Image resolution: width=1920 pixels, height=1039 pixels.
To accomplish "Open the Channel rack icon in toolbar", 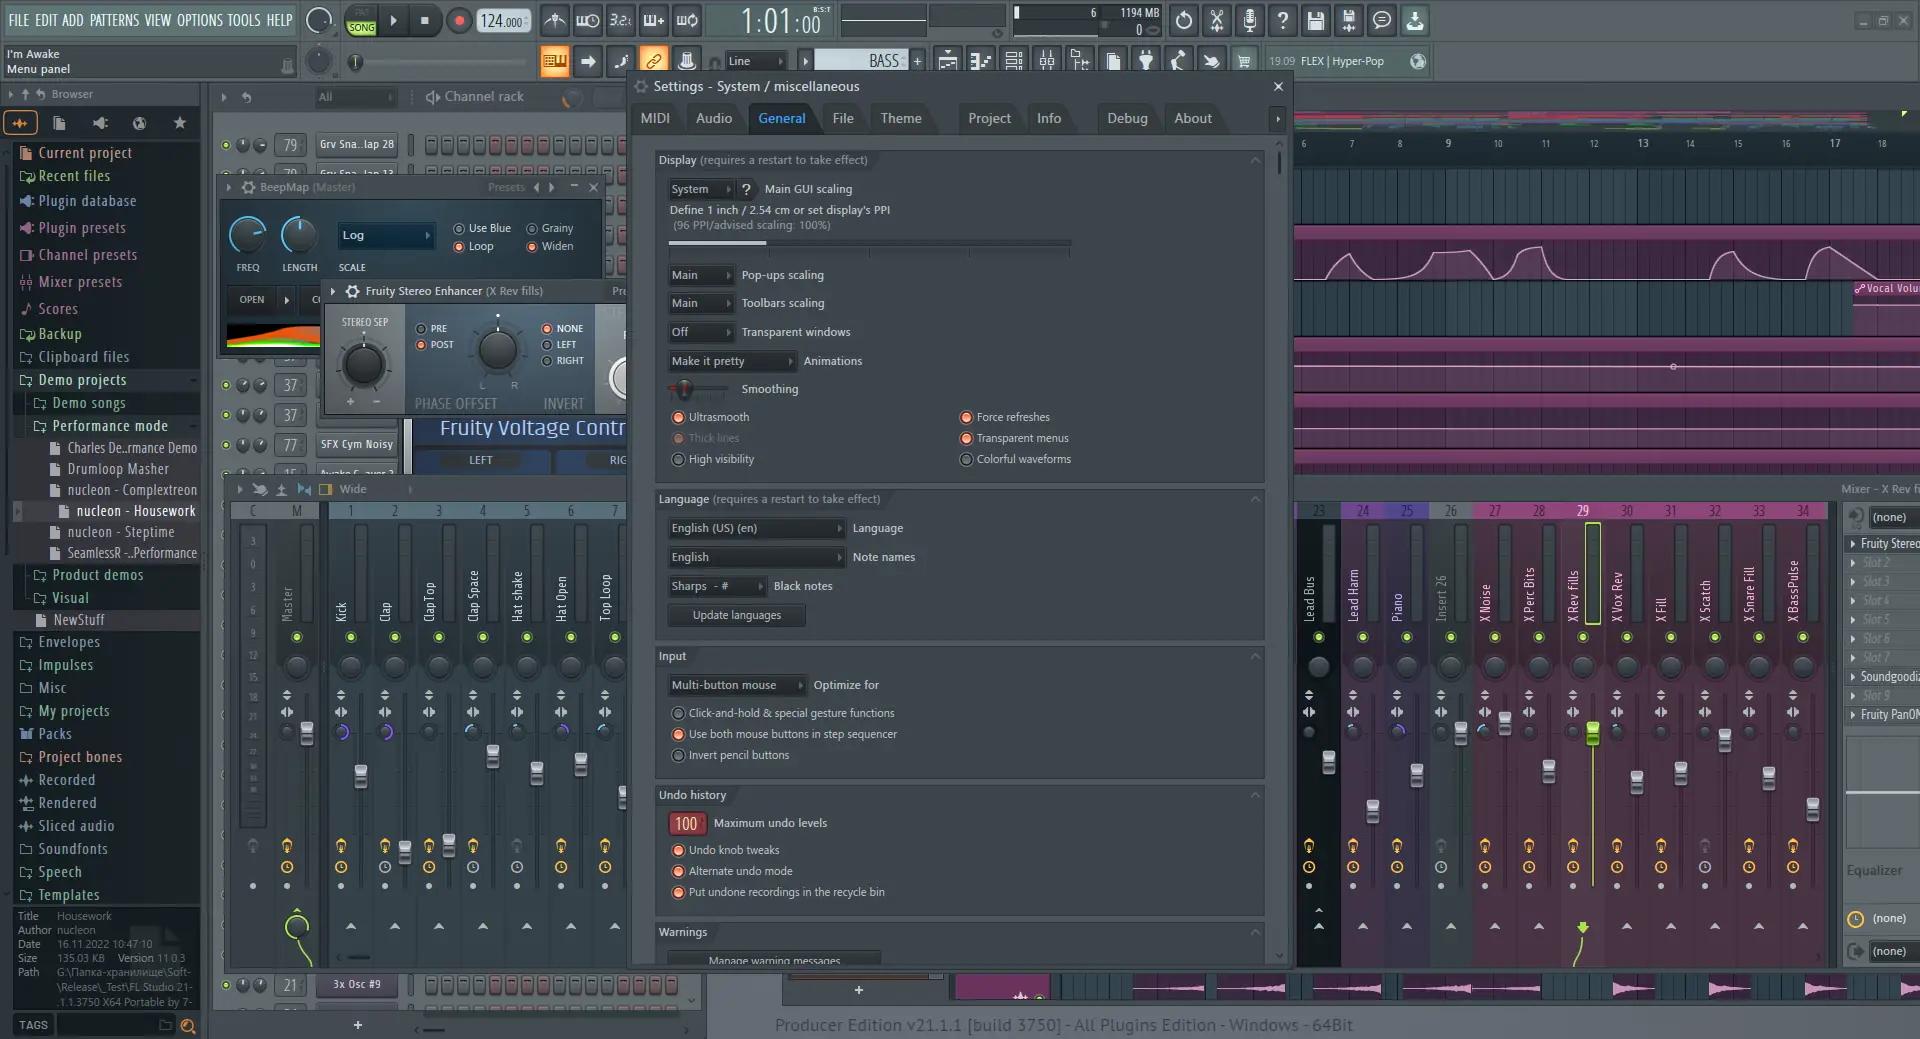I will click(1013, 60).
